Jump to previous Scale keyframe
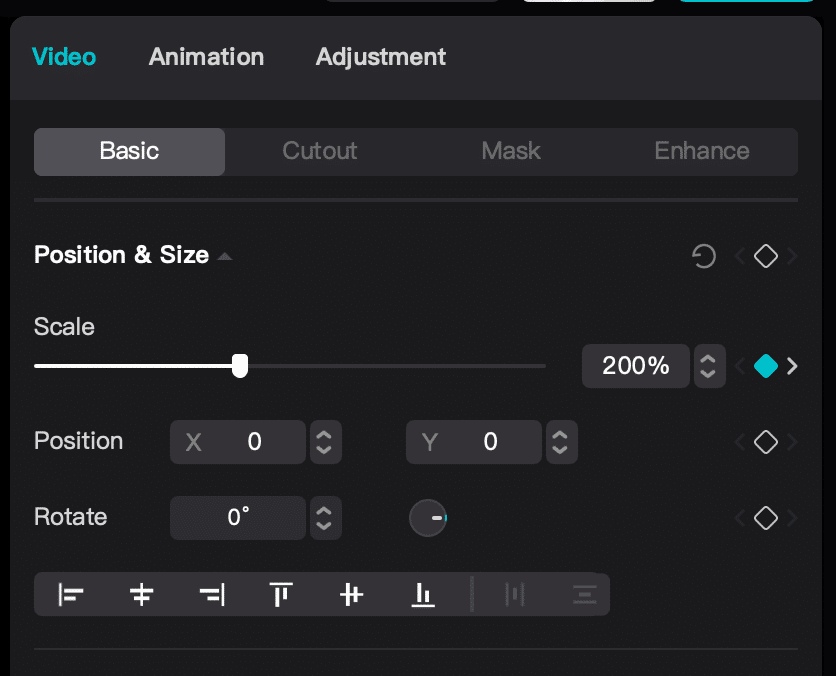The image size is (836, 676). coord(739,366)
